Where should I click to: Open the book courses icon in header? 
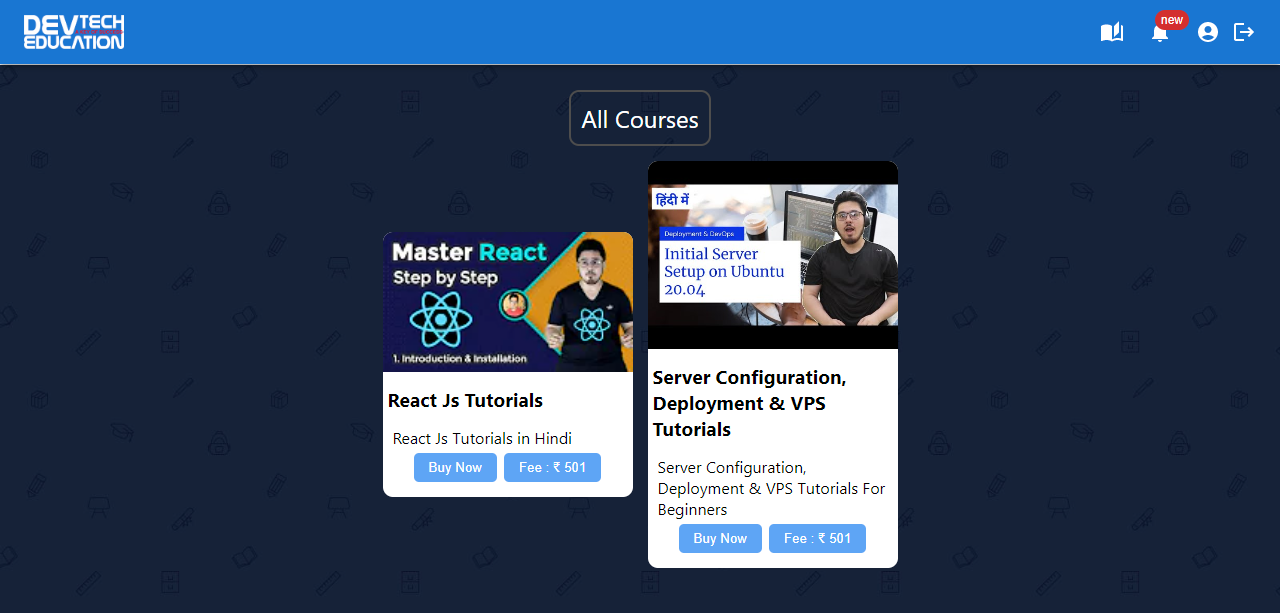coord(1112,32)
